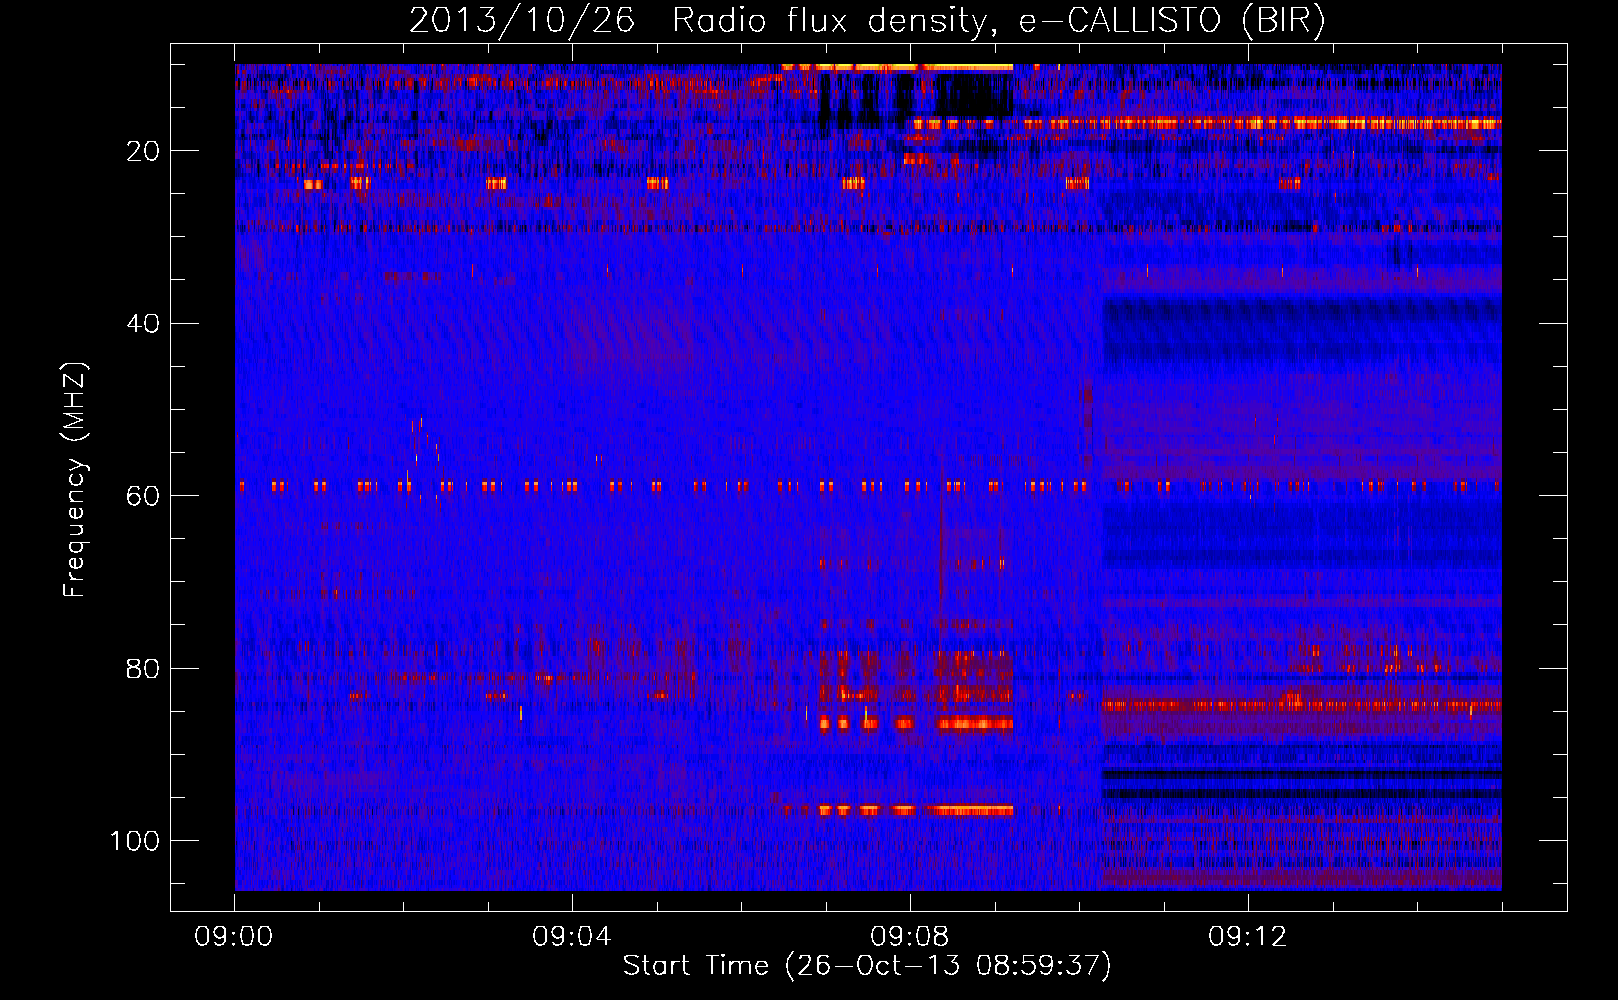
Task: Select the 09:00 time axis label
Action: click(x=234, y=937)
